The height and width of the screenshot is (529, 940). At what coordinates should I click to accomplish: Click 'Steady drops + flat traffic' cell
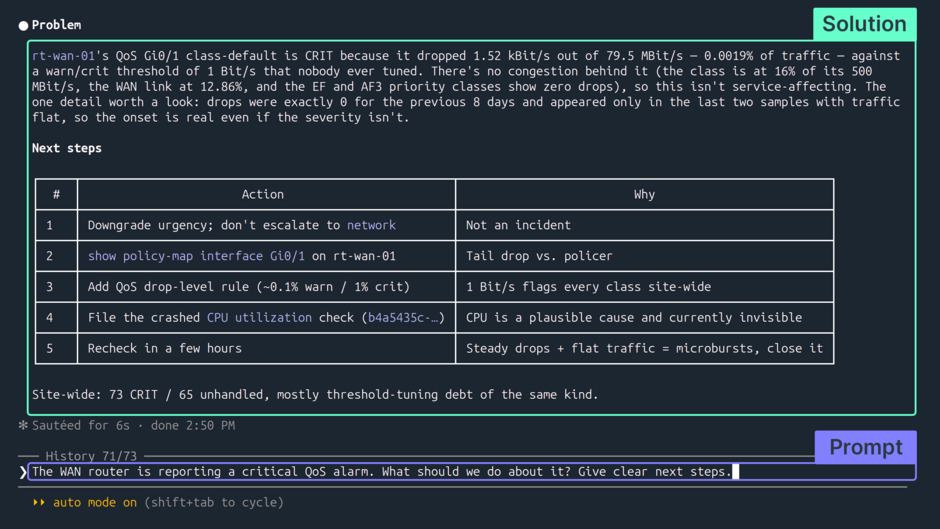(x=644, y=348)
